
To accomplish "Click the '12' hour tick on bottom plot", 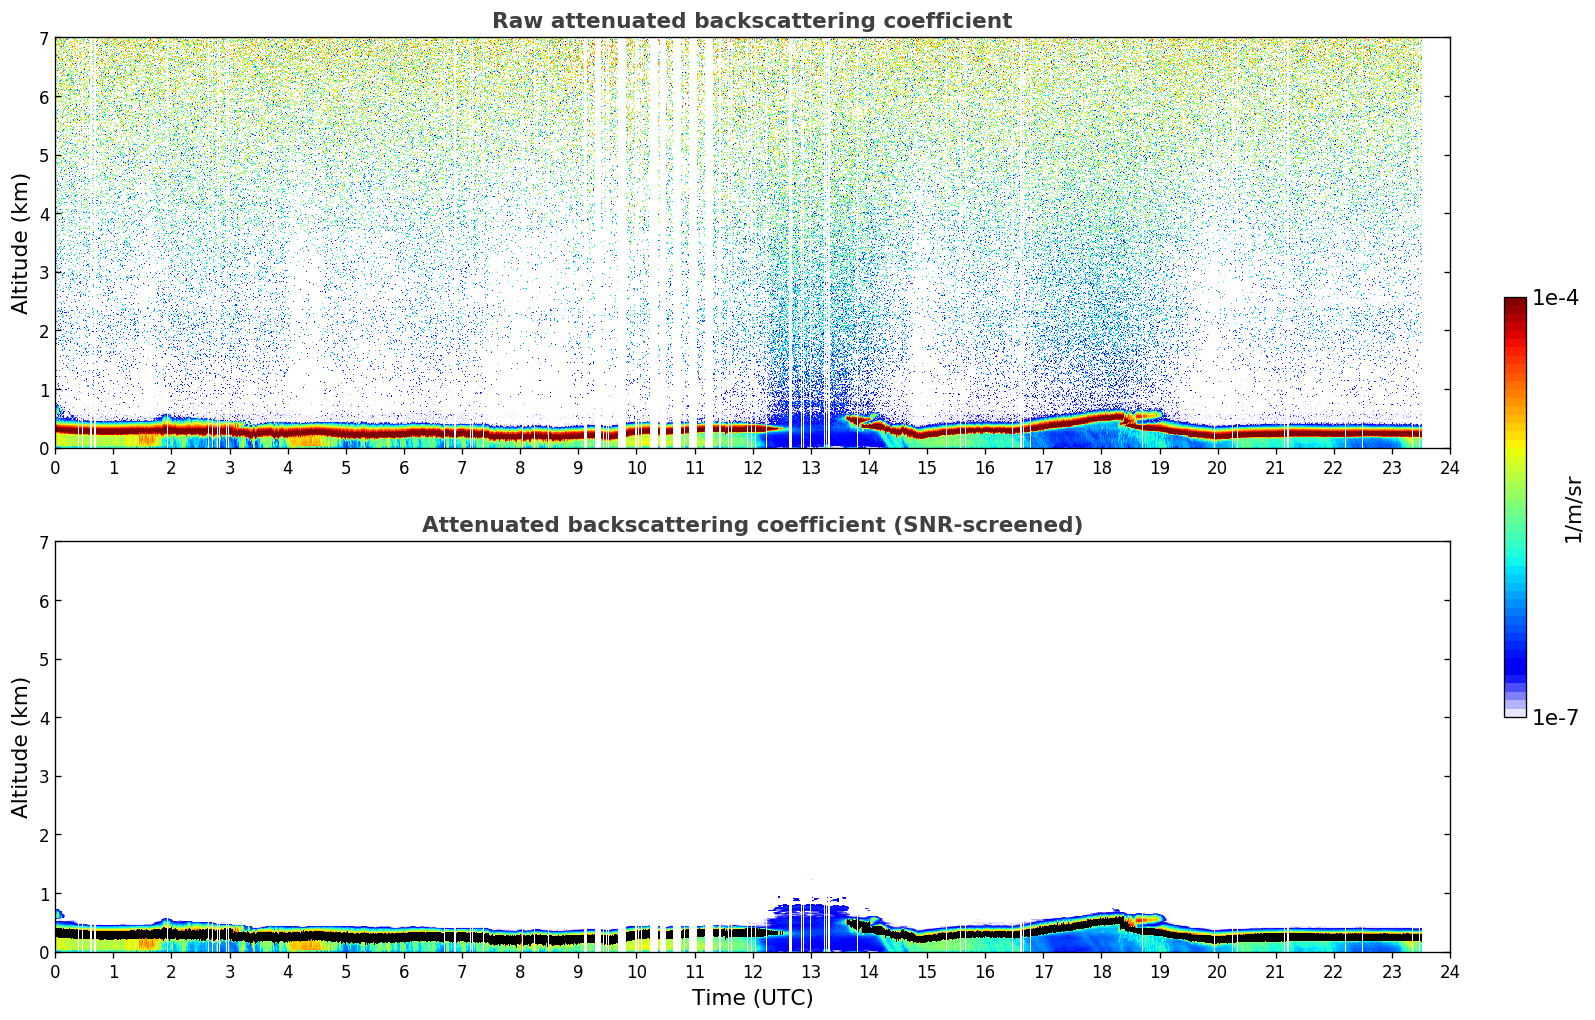I will click(x=752, y=972).
